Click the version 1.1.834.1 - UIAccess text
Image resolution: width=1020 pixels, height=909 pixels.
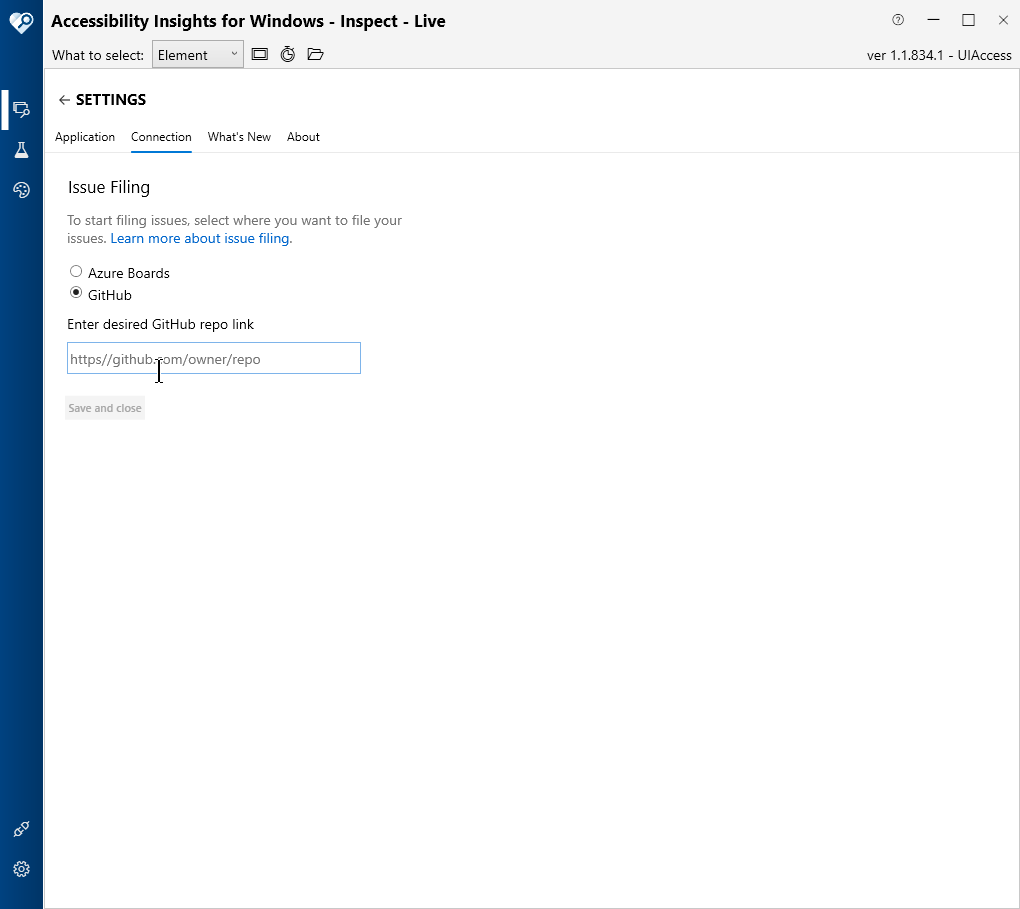point(939,55)
